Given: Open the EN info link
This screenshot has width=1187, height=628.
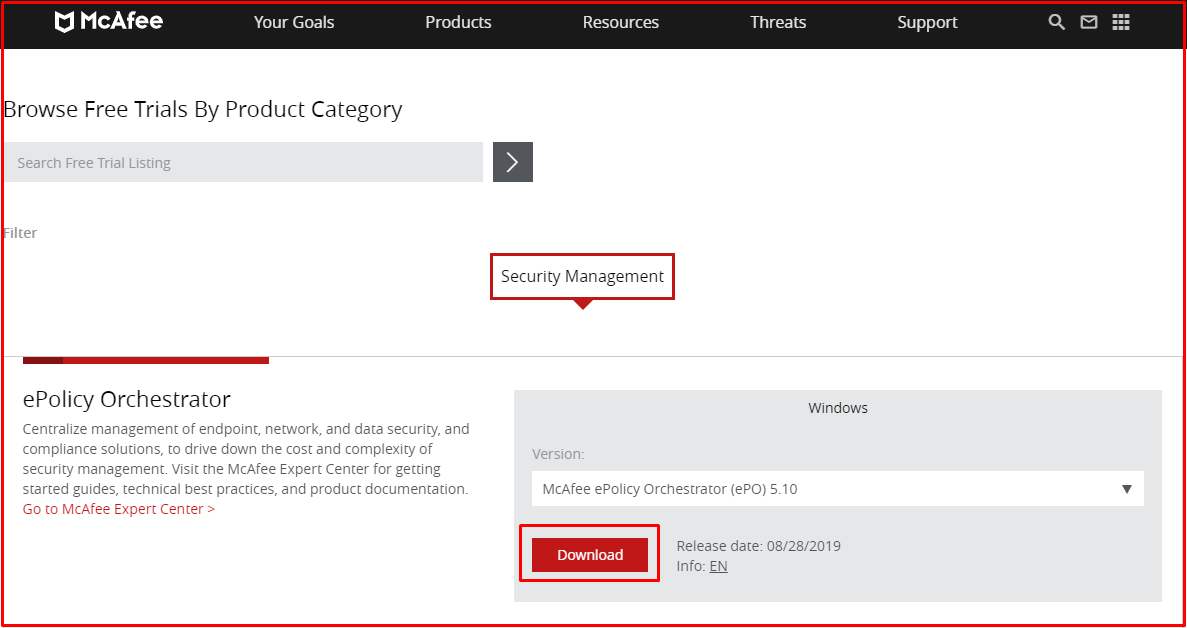Looking at the screenshot, I should click(x=718, y=566).
